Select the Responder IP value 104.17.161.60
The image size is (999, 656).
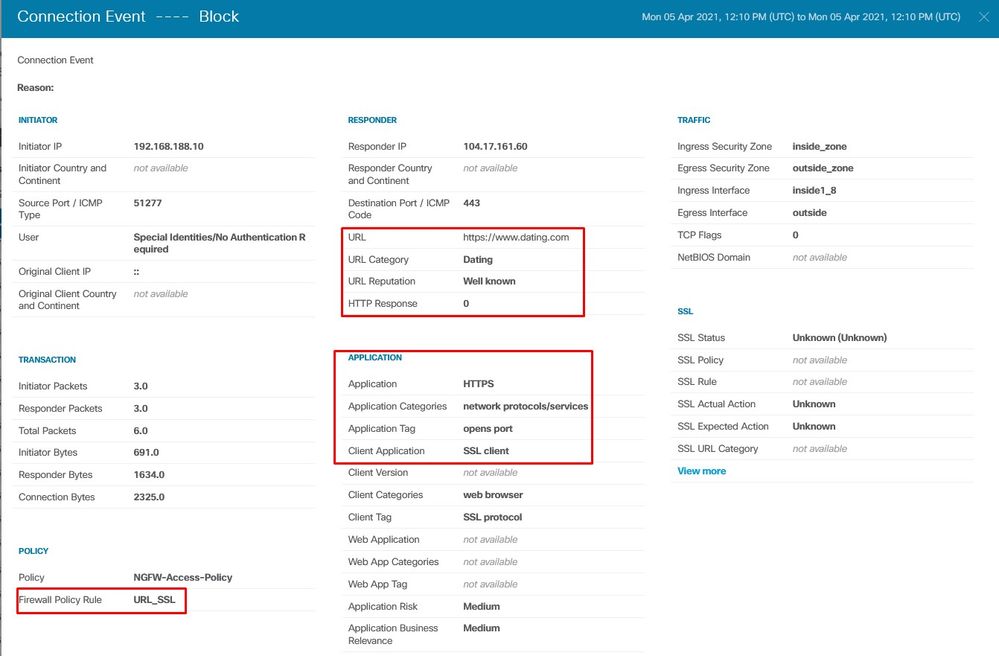(495, 146)
